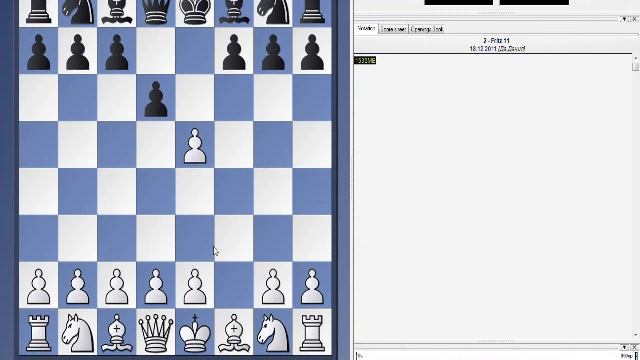Pick the white pawn on g2
This screenshot has height=360, width=640.
point(273,286)
